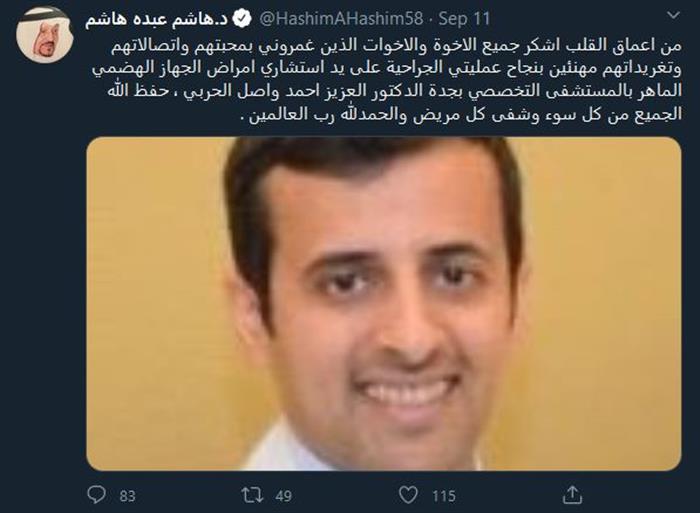700x513 pixels.
Task: Open the attached photo of the smiling man
Action: pos(384,304)
